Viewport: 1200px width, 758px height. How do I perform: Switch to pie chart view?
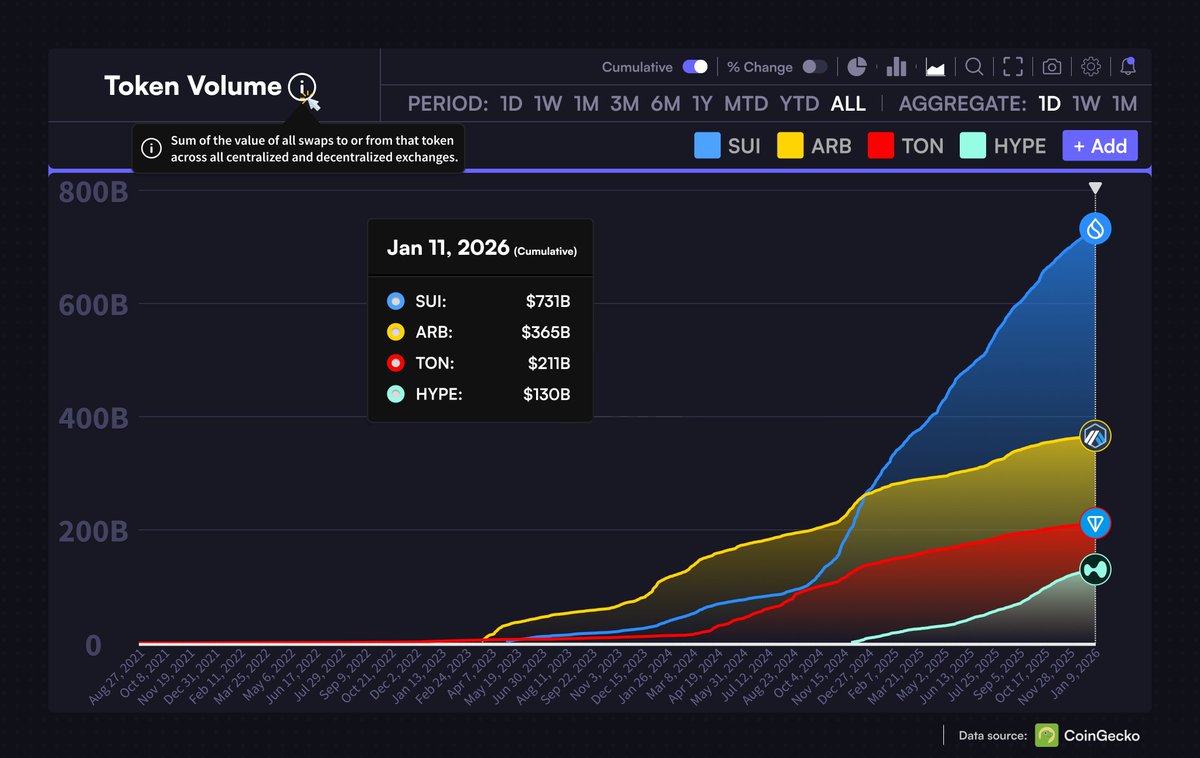[x=857, y=67]
